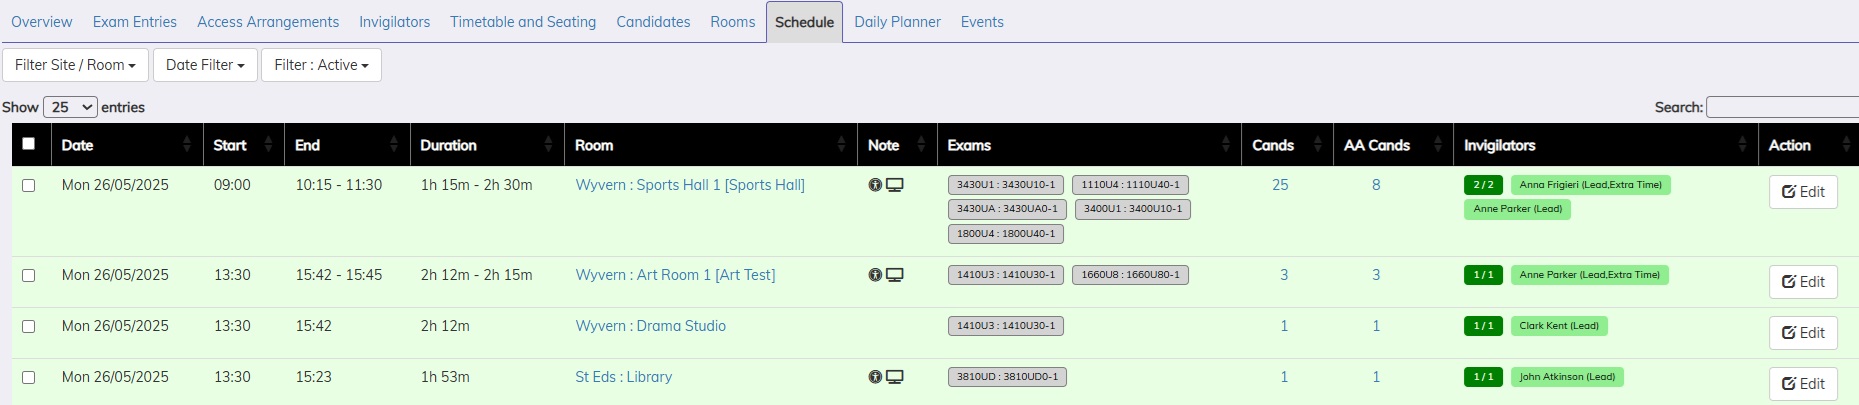Screen dimensions: 1859x405
Task: Tick the select-all checkbox in table header
Action: (29, 144)
